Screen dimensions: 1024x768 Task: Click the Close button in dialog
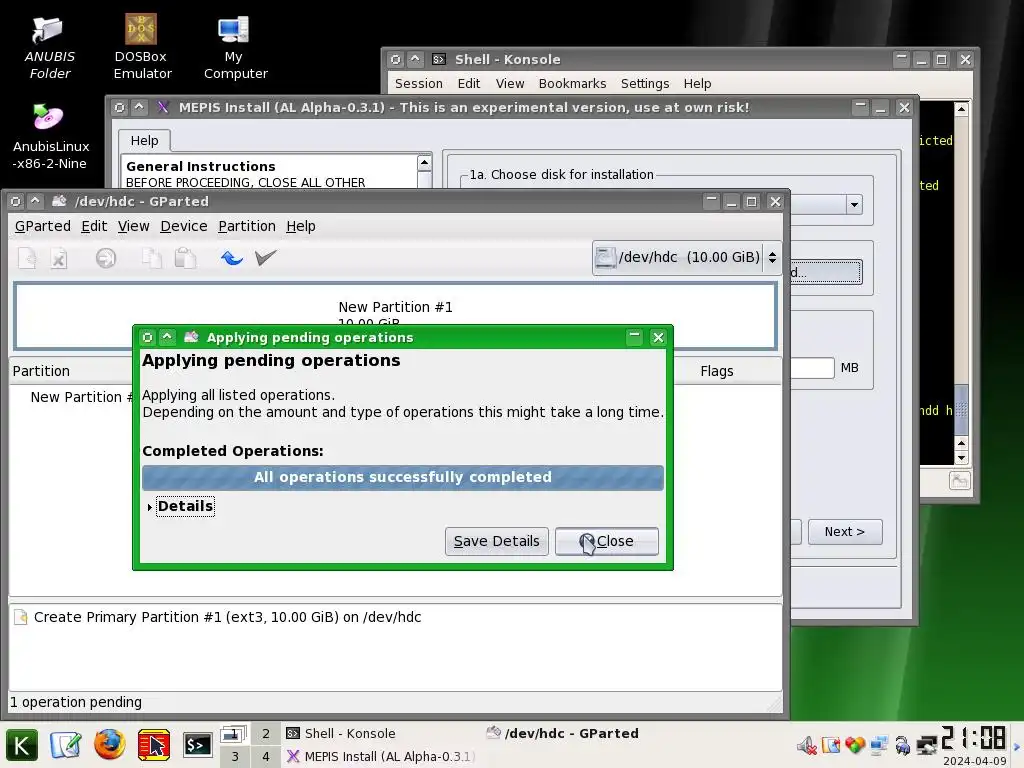pyautogui.click(x=607, y=541)
